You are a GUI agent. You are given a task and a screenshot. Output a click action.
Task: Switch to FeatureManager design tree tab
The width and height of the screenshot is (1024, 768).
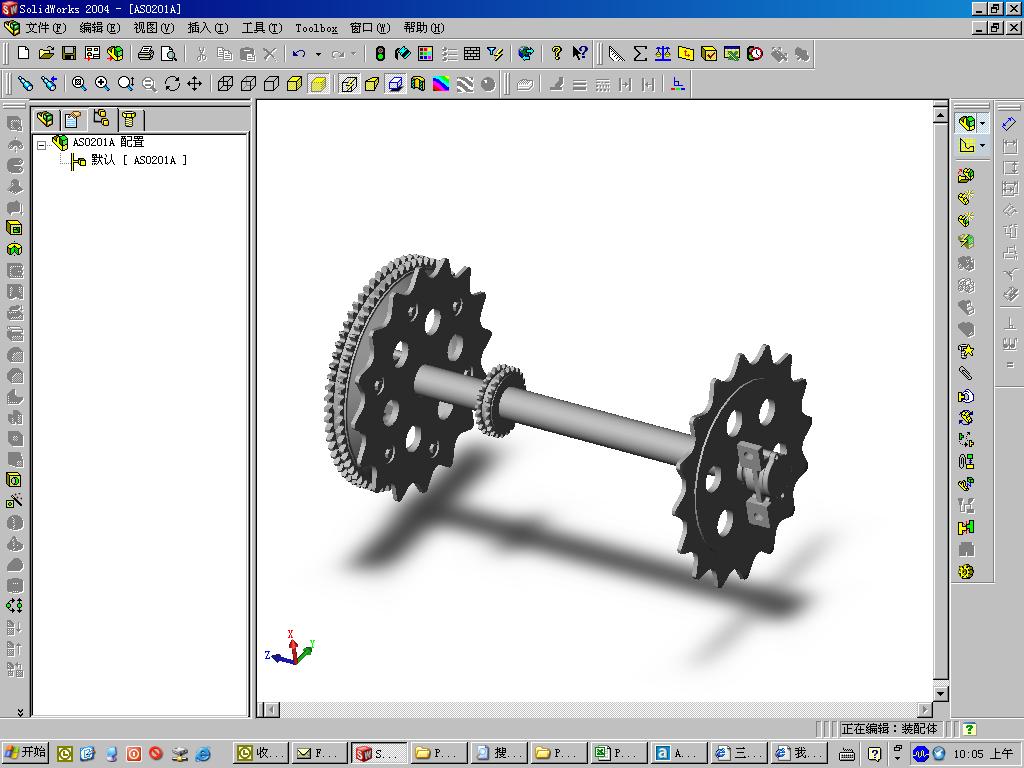click(x=45, y=119)
